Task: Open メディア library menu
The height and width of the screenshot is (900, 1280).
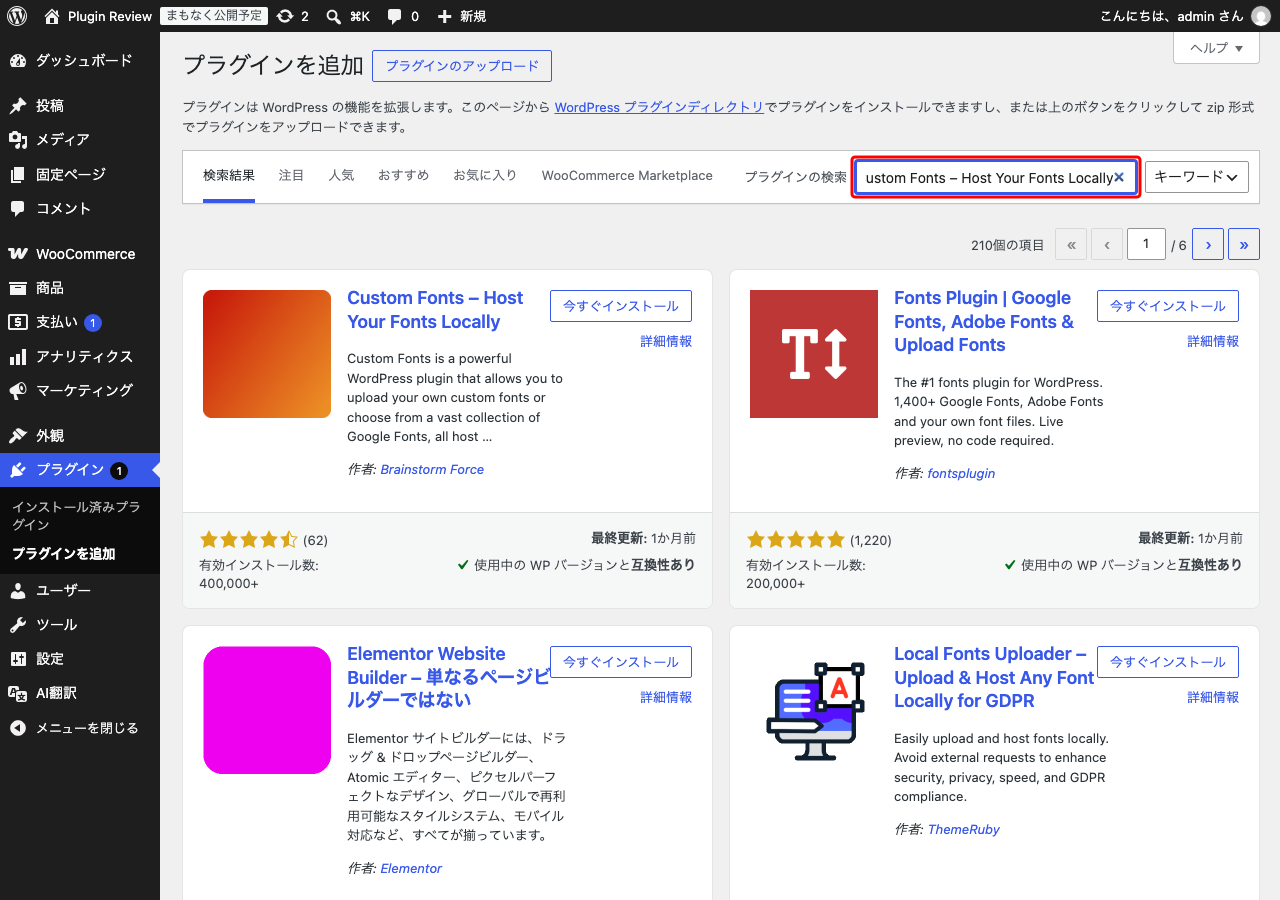Action: pyautogui.click(x=80, y=140)
